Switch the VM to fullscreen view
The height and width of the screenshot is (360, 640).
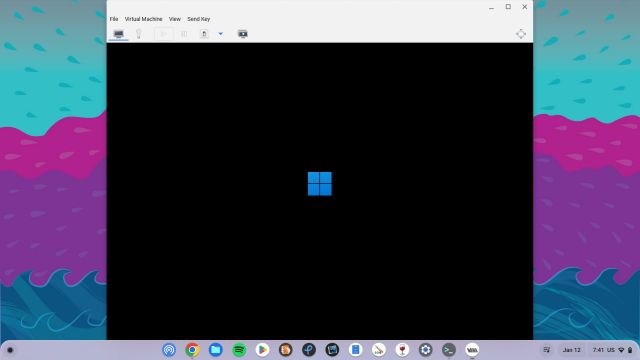[521, 34]
